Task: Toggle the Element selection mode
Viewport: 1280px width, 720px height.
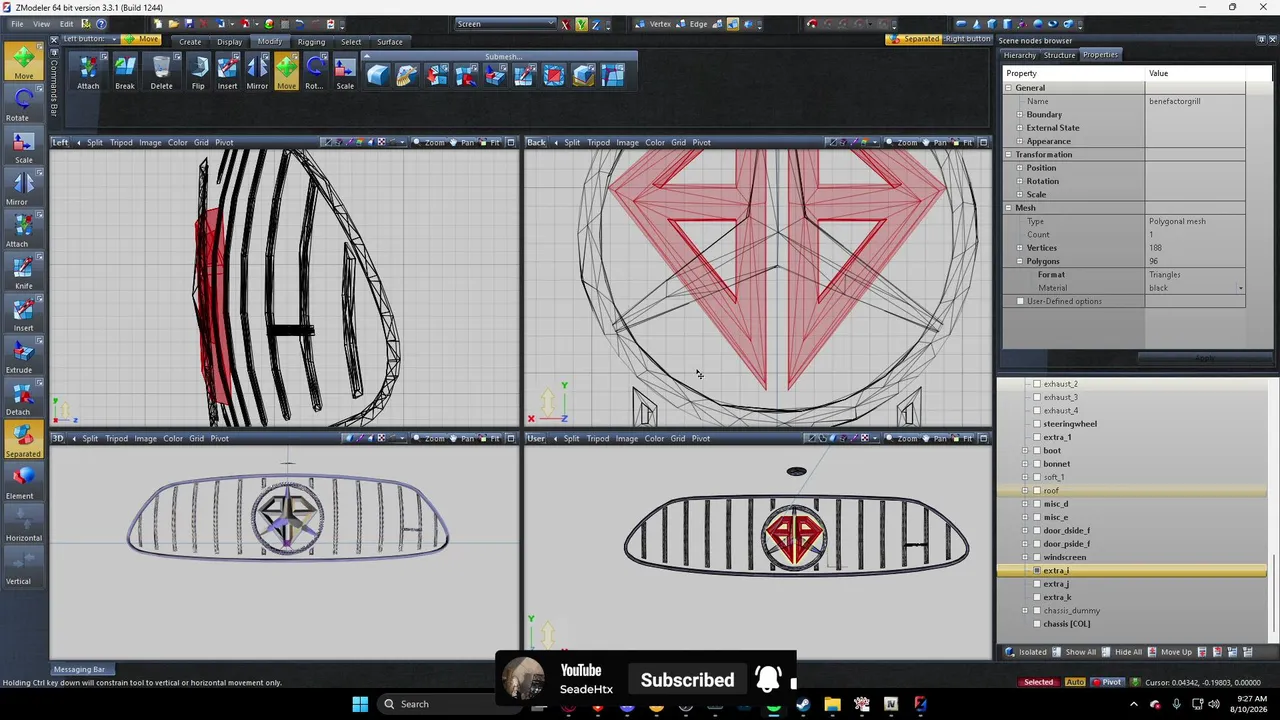Action: [x=23, y=482]
